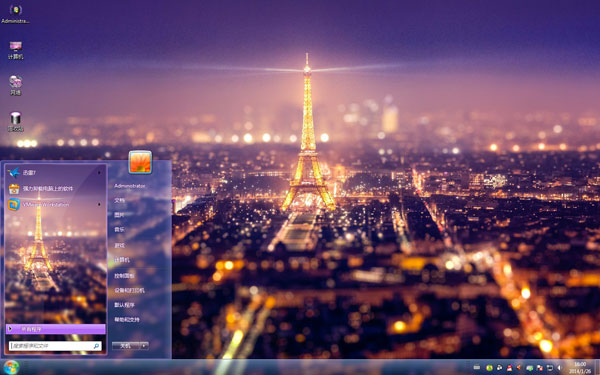
Task: Open the 计算机 (Computer) desktop icon
Action: click(x=15, y=50)
